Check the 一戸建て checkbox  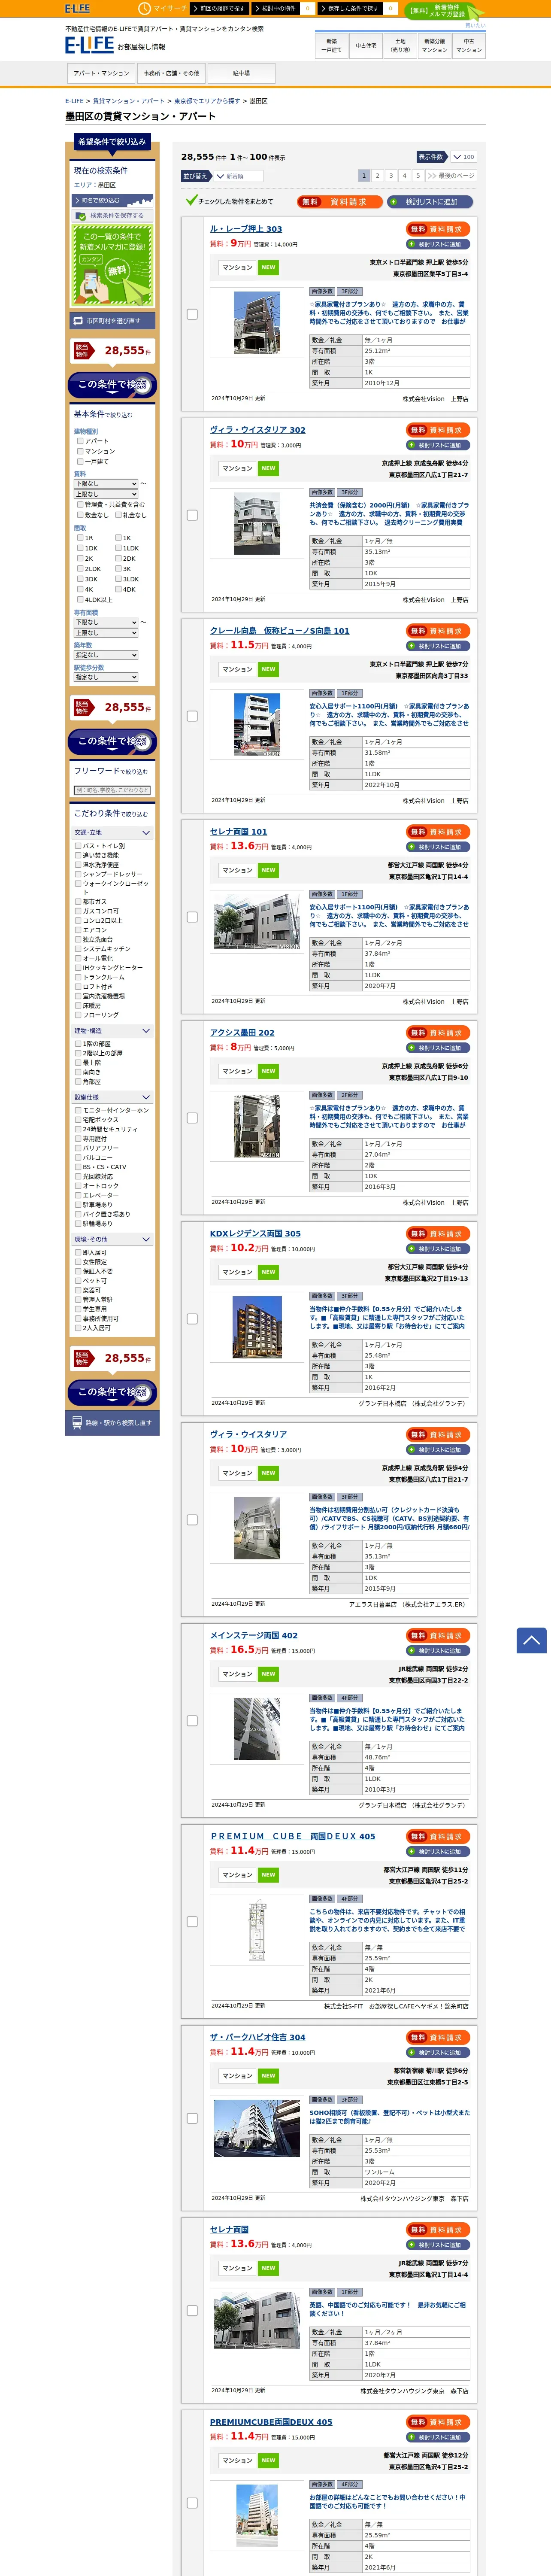[x=80, y=461]
